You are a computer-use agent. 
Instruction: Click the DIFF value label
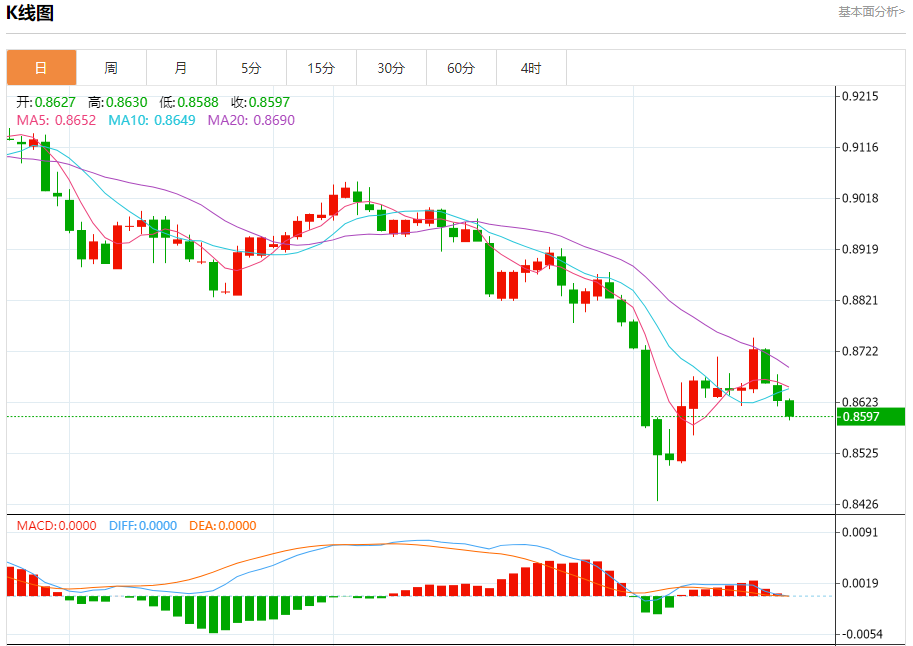click(143, 525)
